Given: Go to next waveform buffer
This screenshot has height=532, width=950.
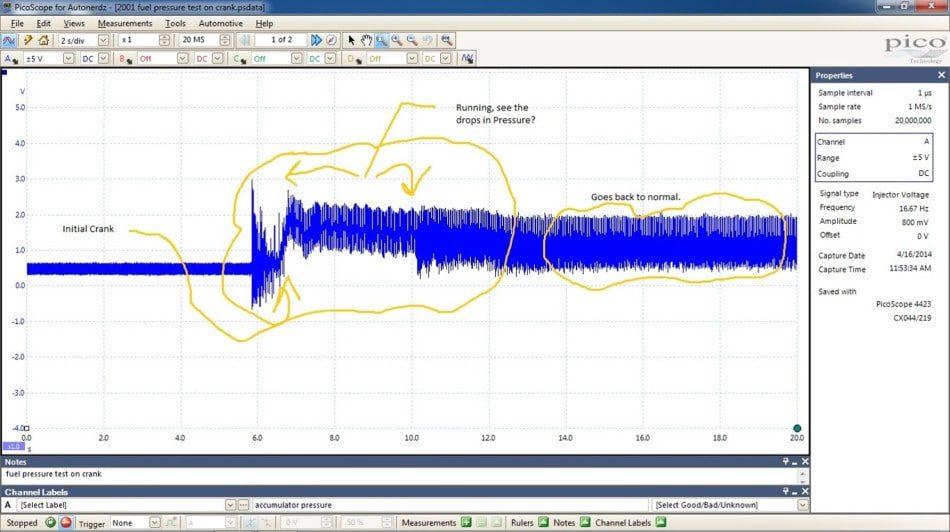Looking at the screenshot, I should click(316, 41).
